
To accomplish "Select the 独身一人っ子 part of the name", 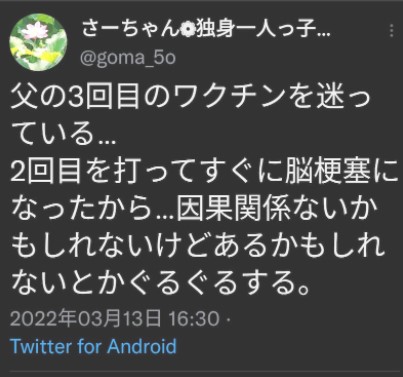I will pyautogui.click(x=255, y=30).
